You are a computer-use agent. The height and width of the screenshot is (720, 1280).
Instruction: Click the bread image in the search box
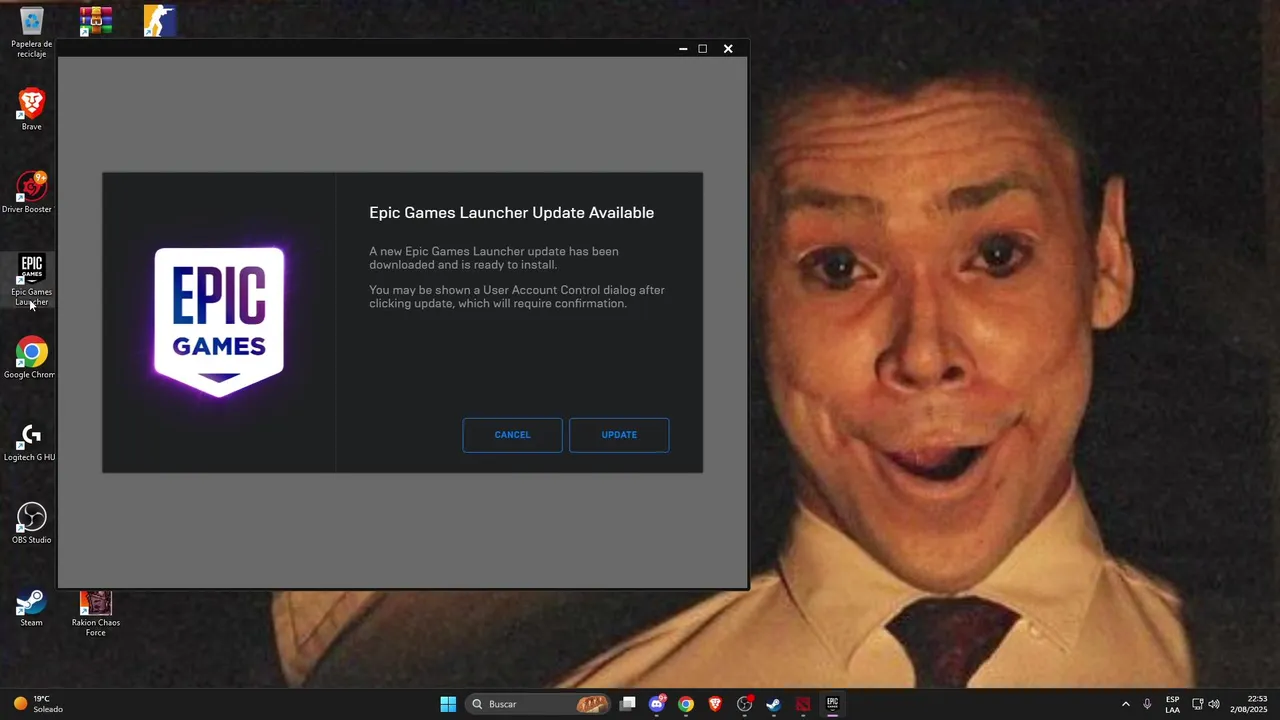pyautogui.click(x=592, y=704)
